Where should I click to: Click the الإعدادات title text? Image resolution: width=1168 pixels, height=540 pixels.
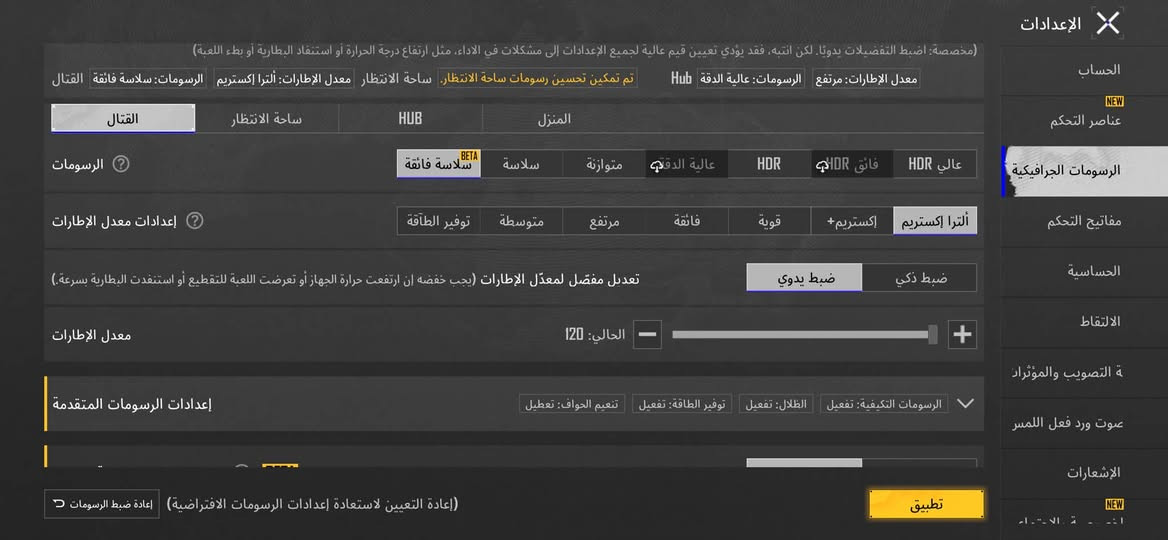pos(1050,24)
